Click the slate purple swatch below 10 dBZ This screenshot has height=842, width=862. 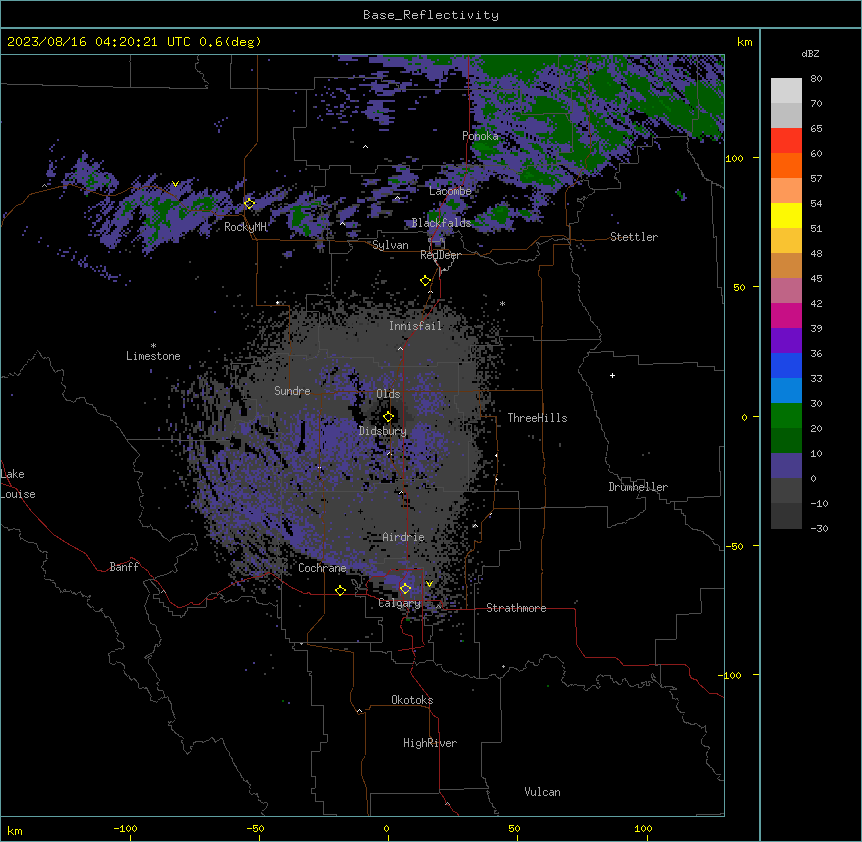pyautogui.click(x=786, y=466)
